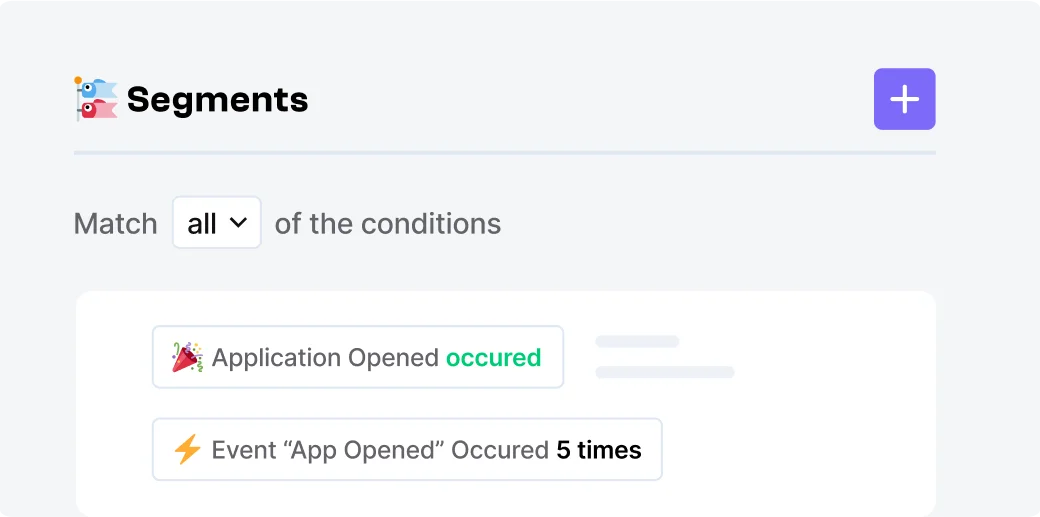Click the Segments heading title
Viewport: 1040px width, 517px height.
coord(217,99)
